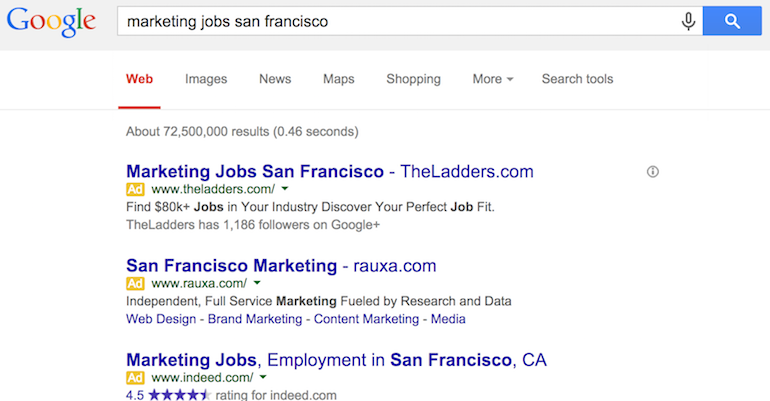This screenshot has width=770, height=401.
Task: Switch to the Images tab
Action: tap(206, 79)
